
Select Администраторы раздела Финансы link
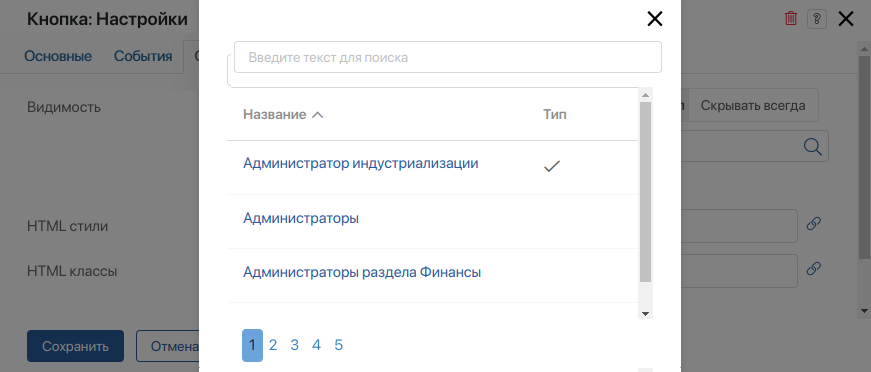point(362,273)
